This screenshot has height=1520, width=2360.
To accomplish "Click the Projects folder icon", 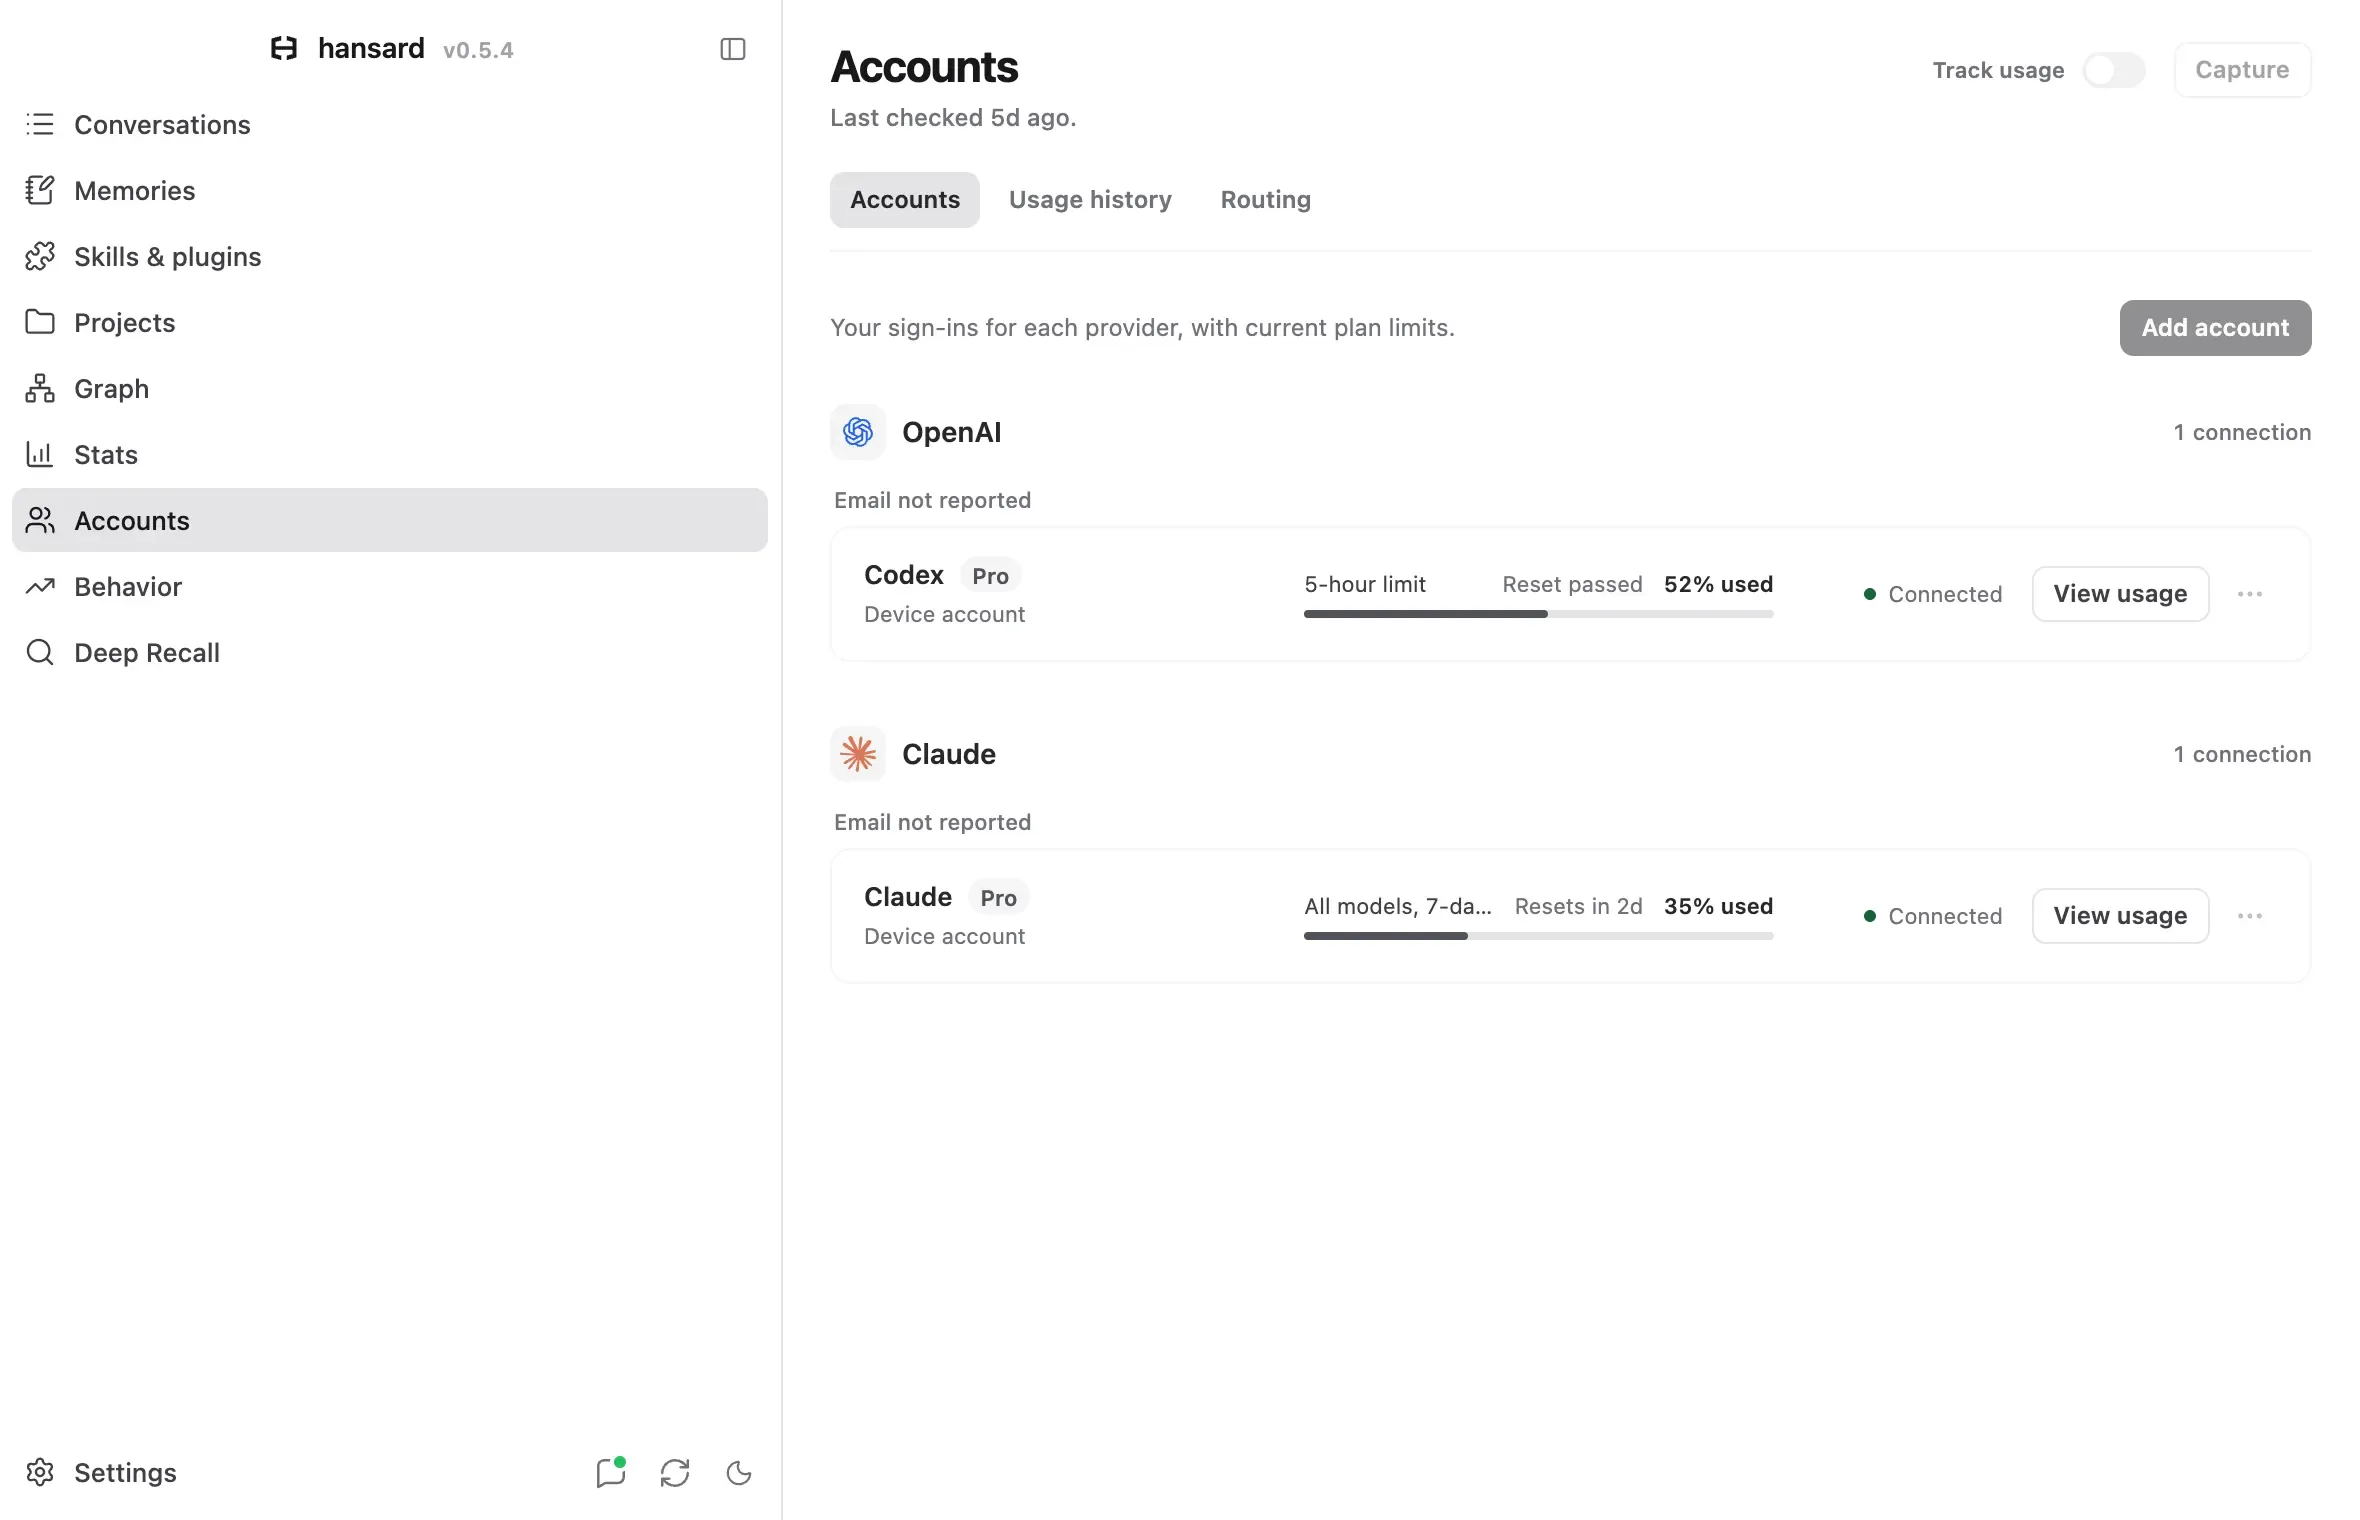I will pos(40,322).
